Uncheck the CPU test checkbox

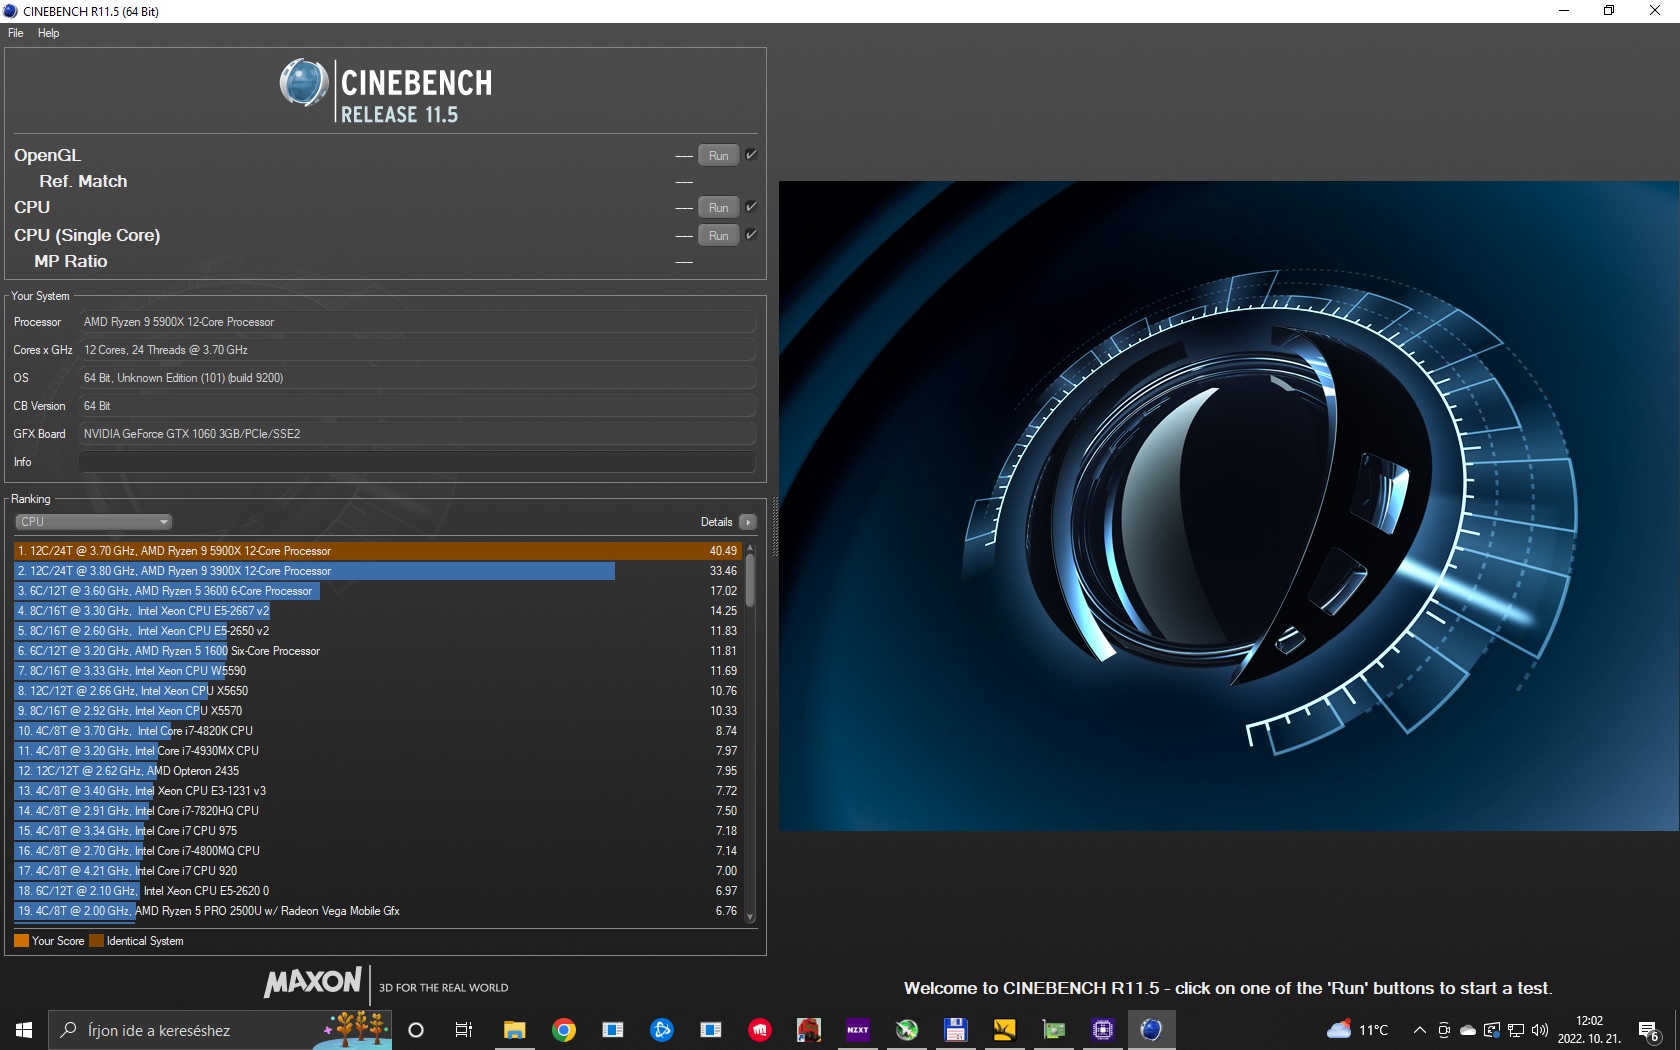click(x=751, y=206)
